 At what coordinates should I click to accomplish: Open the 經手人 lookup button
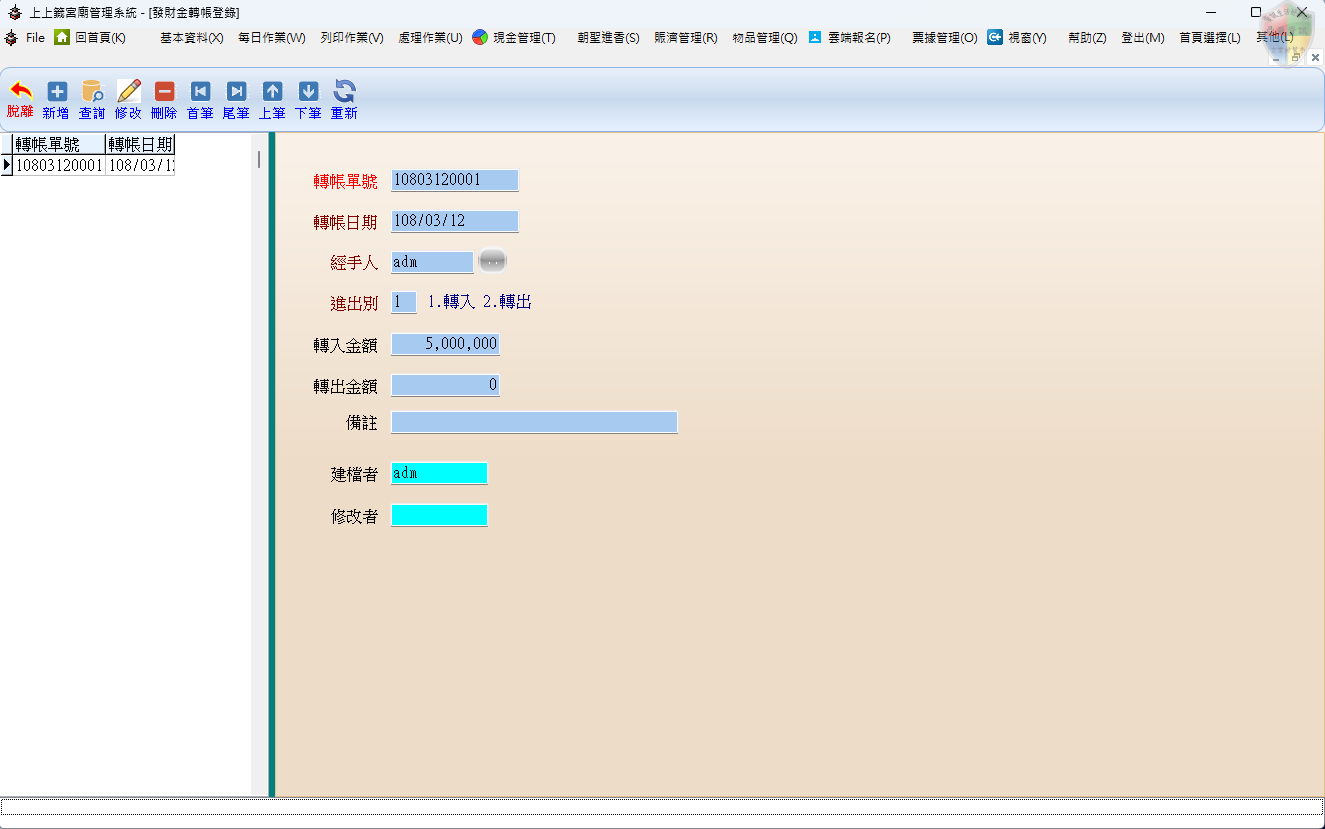[x=492, y=261]
